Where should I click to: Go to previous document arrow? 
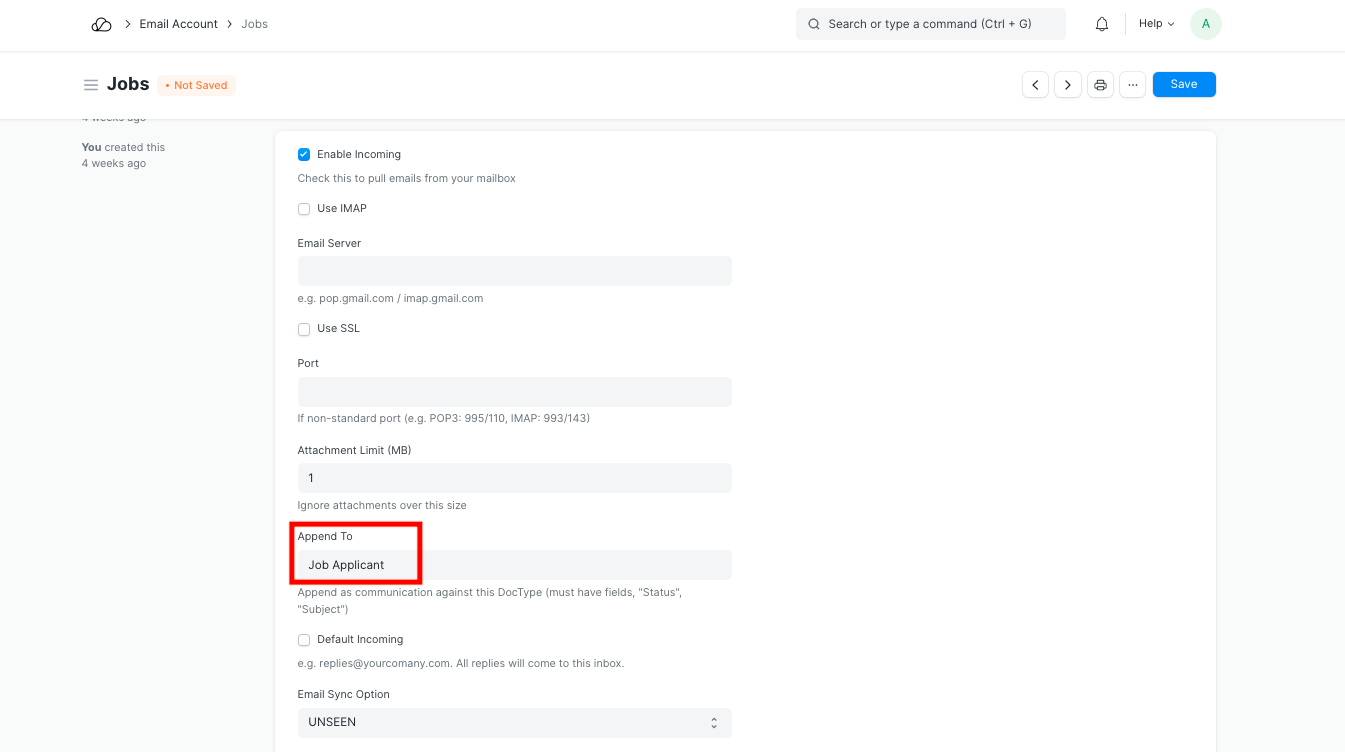(1035, 85)
